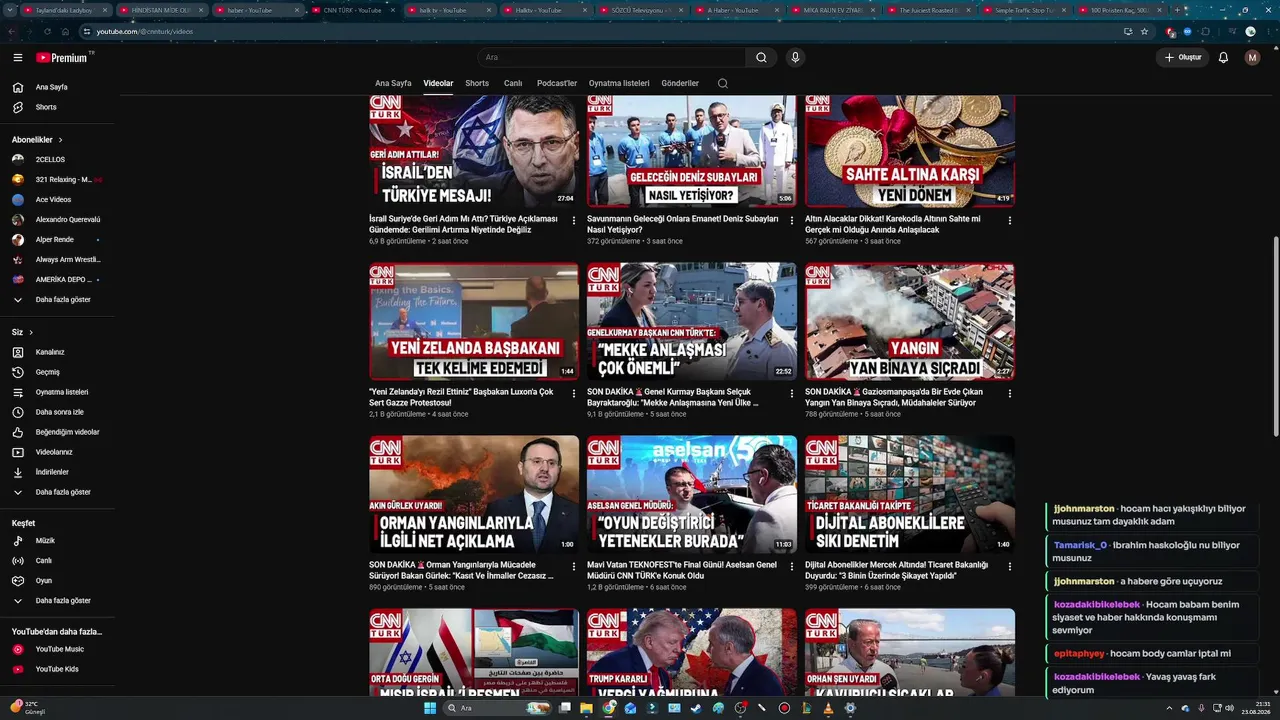This screenshot has width=1280, height=720.
Task: Open options for Yeni Zelanda'yı Rezil Ettiniz video
Action: click(574, 393)
